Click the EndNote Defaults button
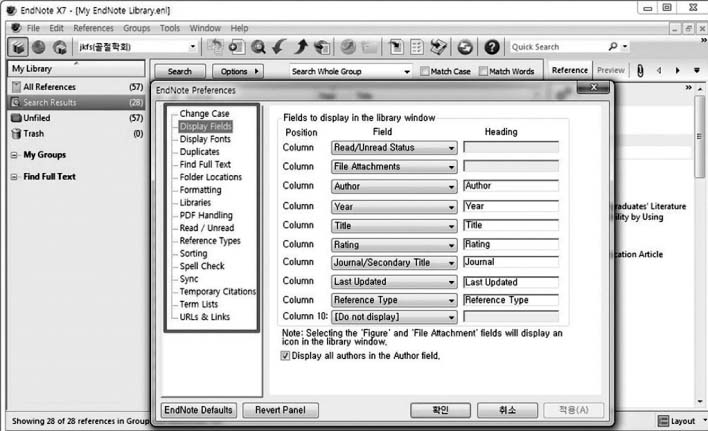The width and height of the screenshot is (708, 431). (198, 410)
